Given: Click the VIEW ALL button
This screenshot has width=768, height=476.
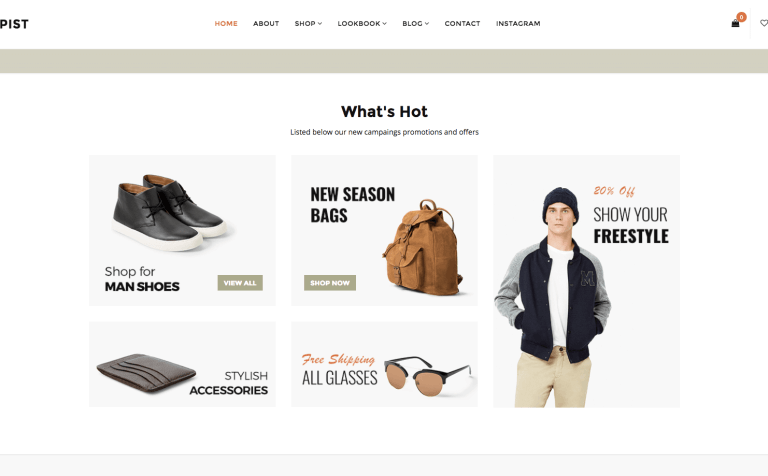Looking at the screenshot, I should click(240, 283).
